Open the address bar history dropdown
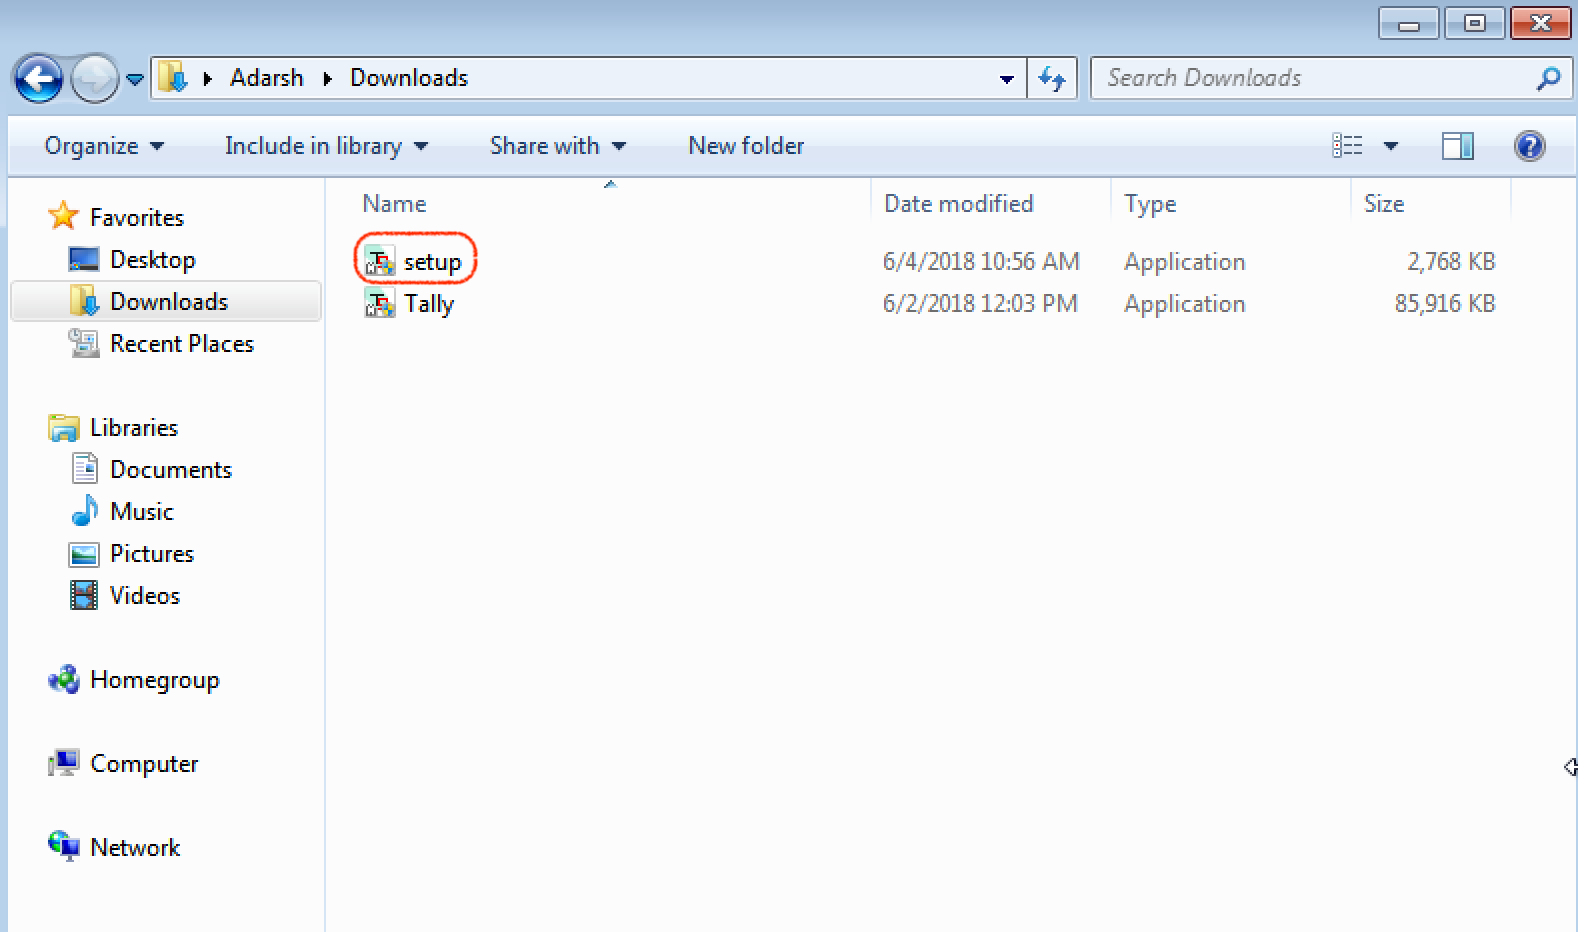 (1006, 79)
